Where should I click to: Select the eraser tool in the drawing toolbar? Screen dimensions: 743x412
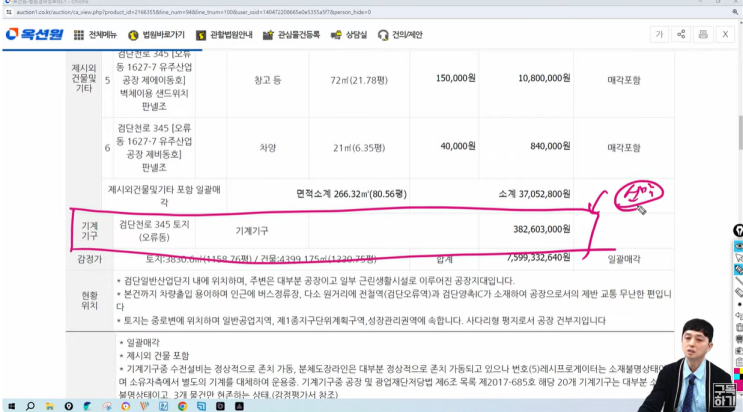[x=739, y=293]
